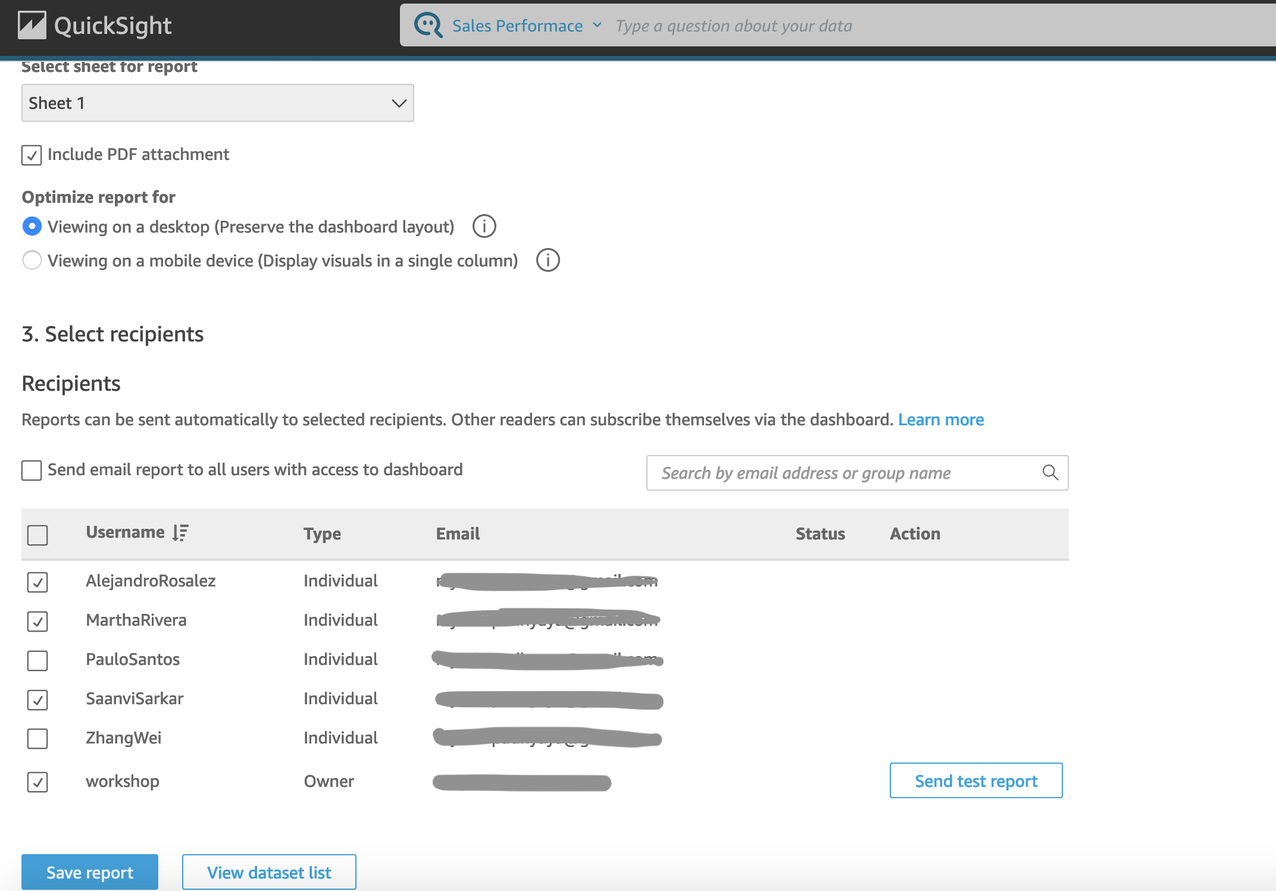1276x891 pixels.
Task: Check Send email report to all users
Action: pos(32,470)
